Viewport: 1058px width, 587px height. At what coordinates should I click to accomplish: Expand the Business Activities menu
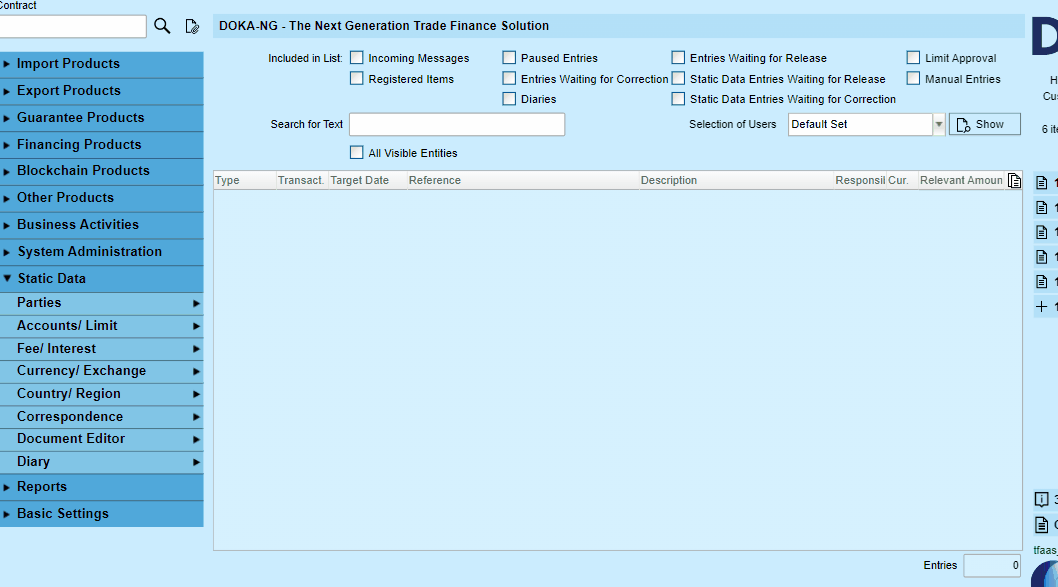[101, 225]
